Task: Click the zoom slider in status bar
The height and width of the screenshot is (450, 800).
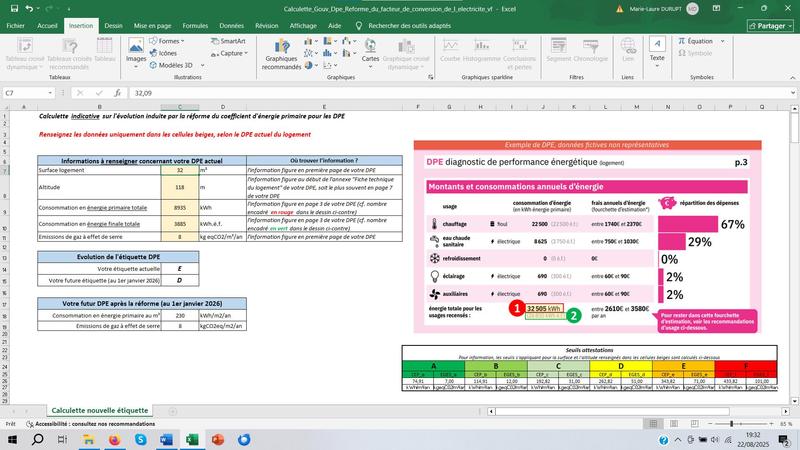Action: pos(742,424)
